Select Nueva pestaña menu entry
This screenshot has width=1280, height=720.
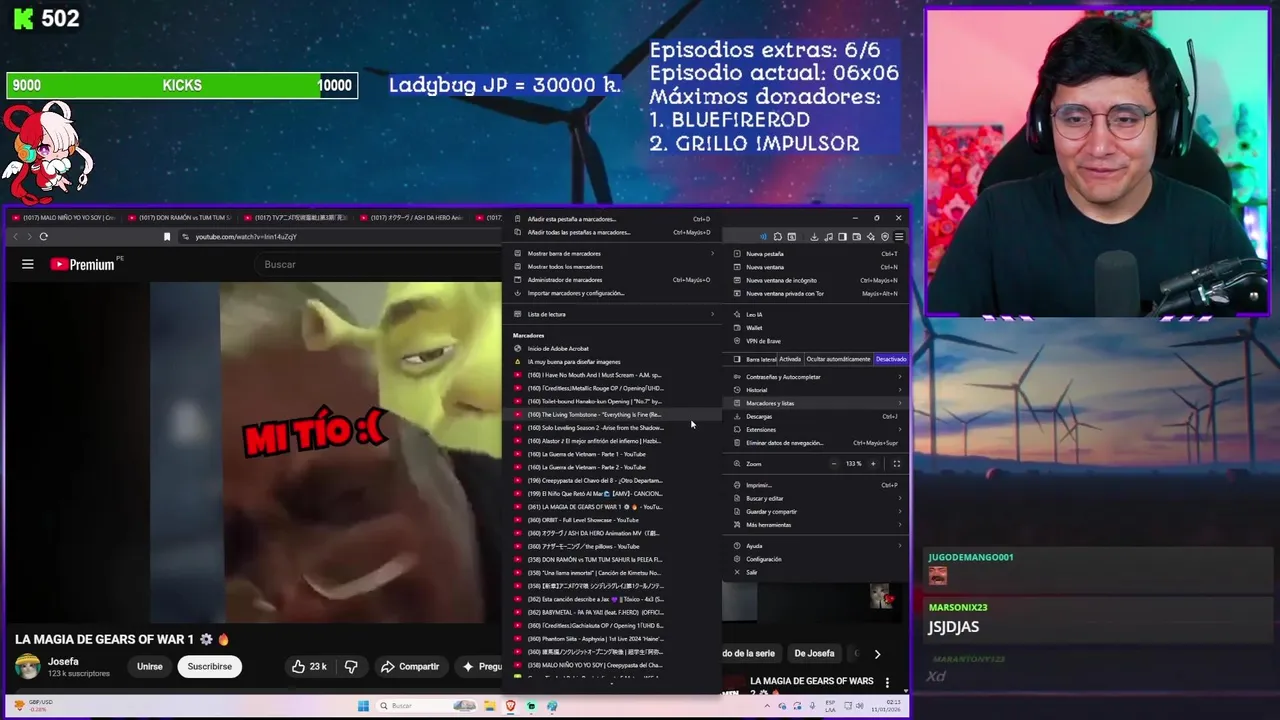[x=816, y=254]
